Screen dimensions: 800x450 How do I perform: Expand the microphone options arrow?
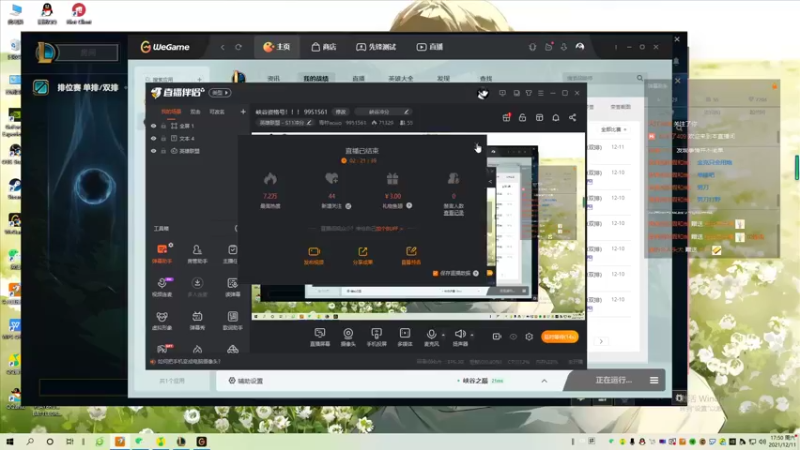pyautogui.click(x=443, y=335)
